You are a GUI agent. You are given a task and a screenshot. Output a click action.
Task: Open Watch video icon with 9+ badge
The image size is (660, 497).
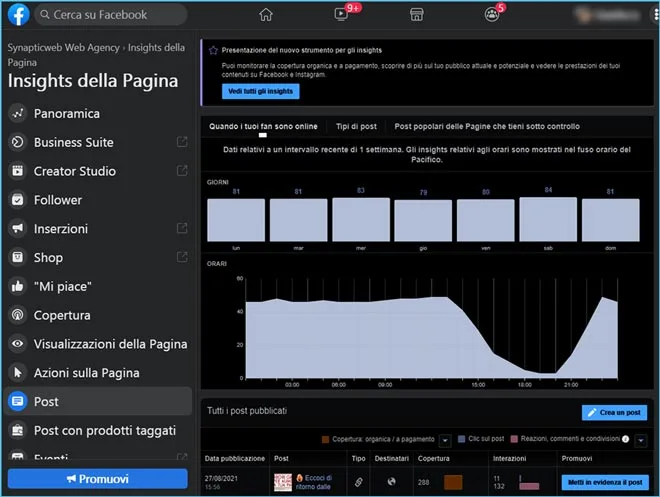(x=341, y=15)
